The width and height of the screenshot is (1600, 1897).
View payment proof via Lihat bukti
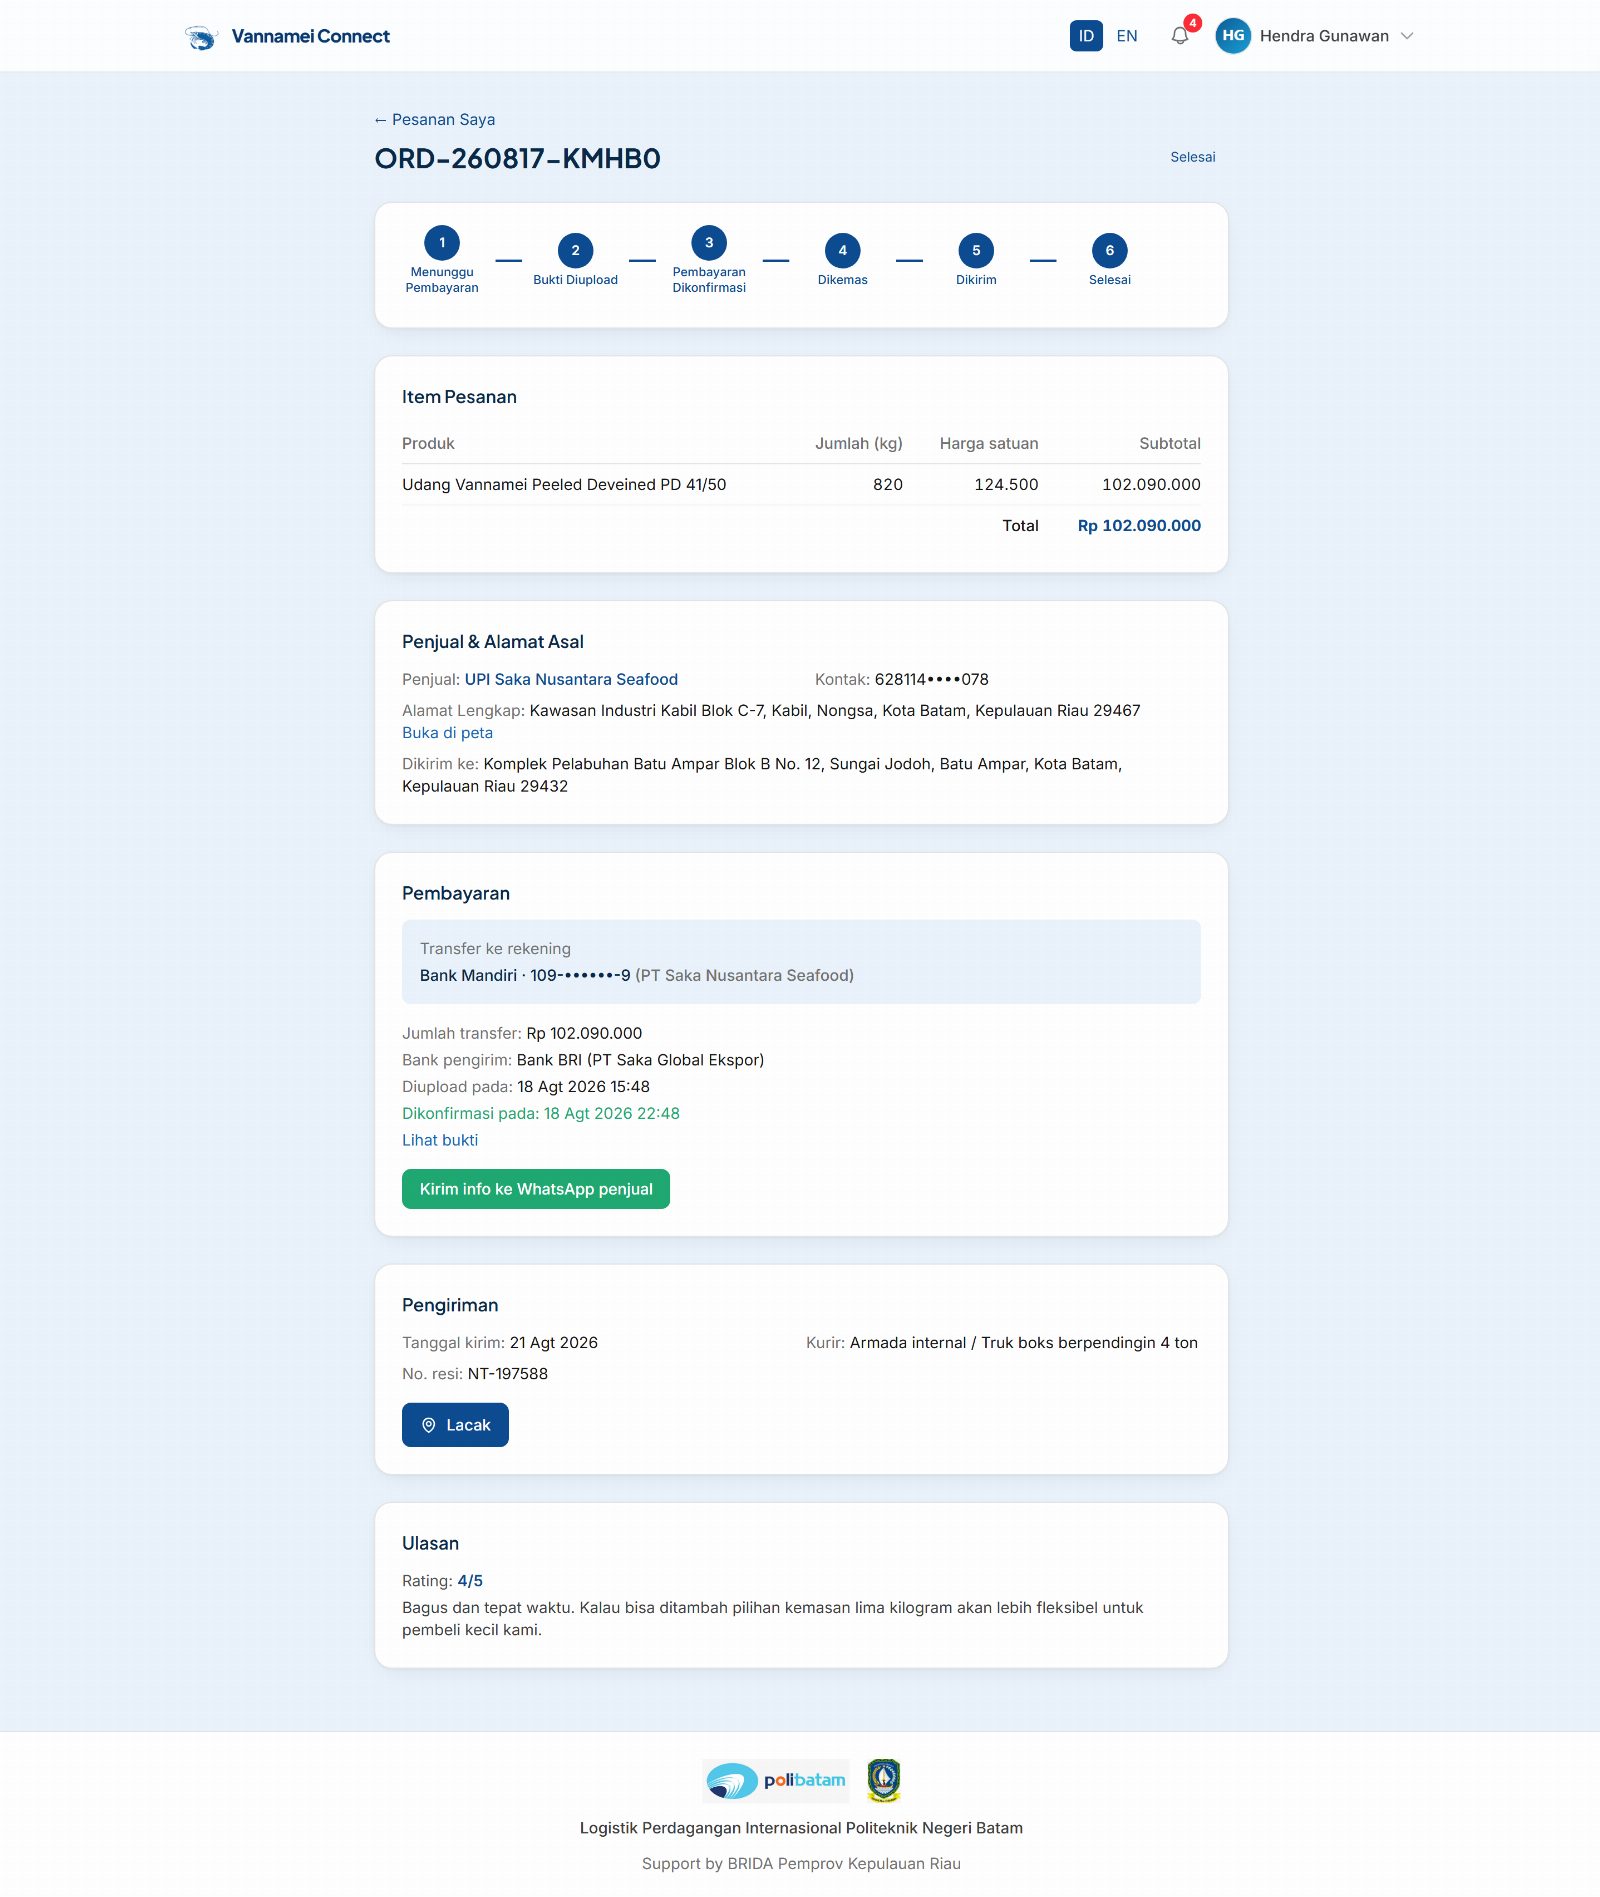(440, 1140)
